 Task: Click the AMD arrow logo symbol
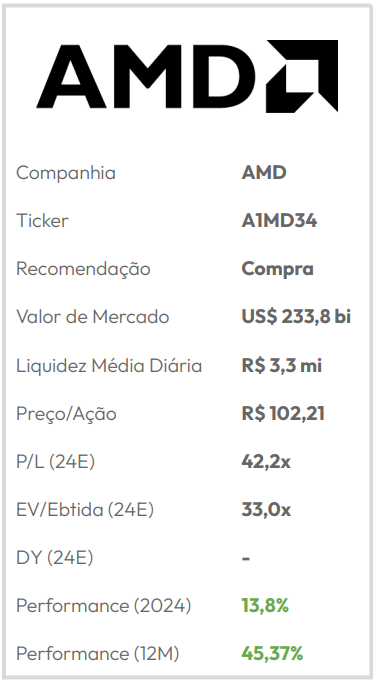coord(302,76)
